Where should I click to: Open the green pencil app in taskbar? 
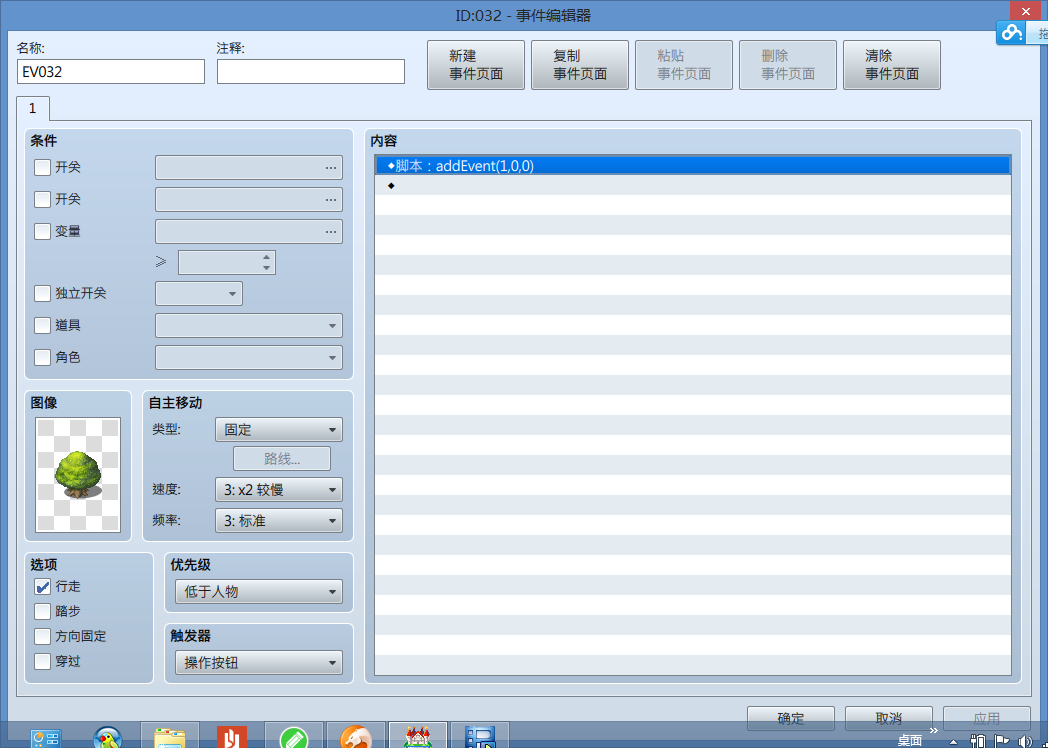click(294, 737)
